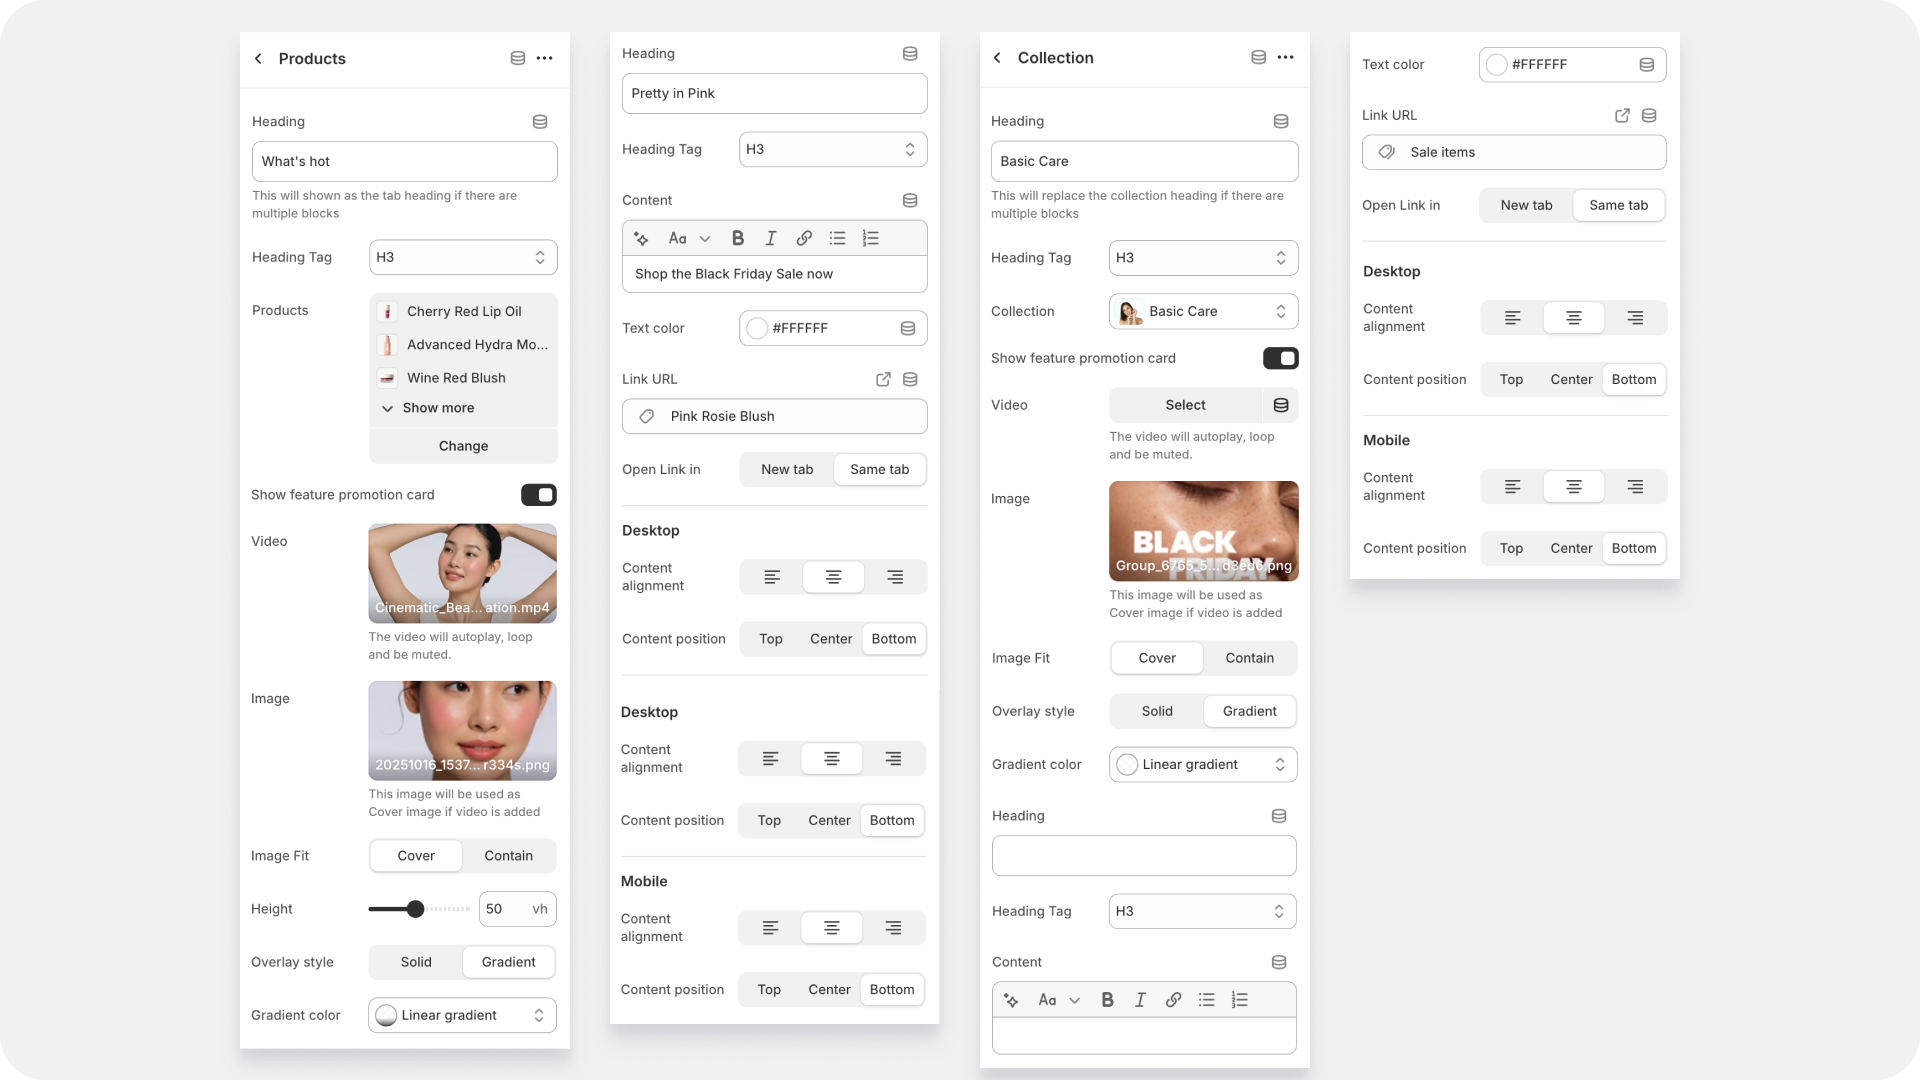
Task: Click the Bold icon in Shop the Black Friday editor
Action: click(738, 238)
